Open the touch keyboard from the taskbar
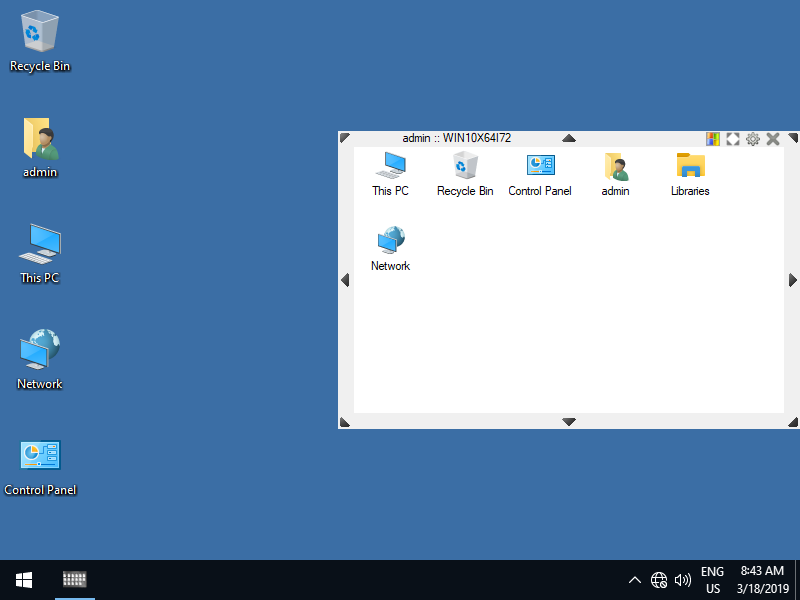Screen dimensions: 800x600 click(75, 580)
